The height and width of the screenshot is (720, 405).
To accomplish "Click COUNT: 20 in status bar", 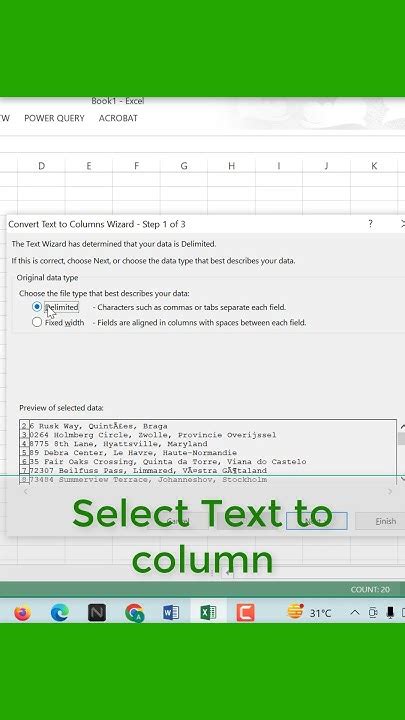I will click(370, 590).
